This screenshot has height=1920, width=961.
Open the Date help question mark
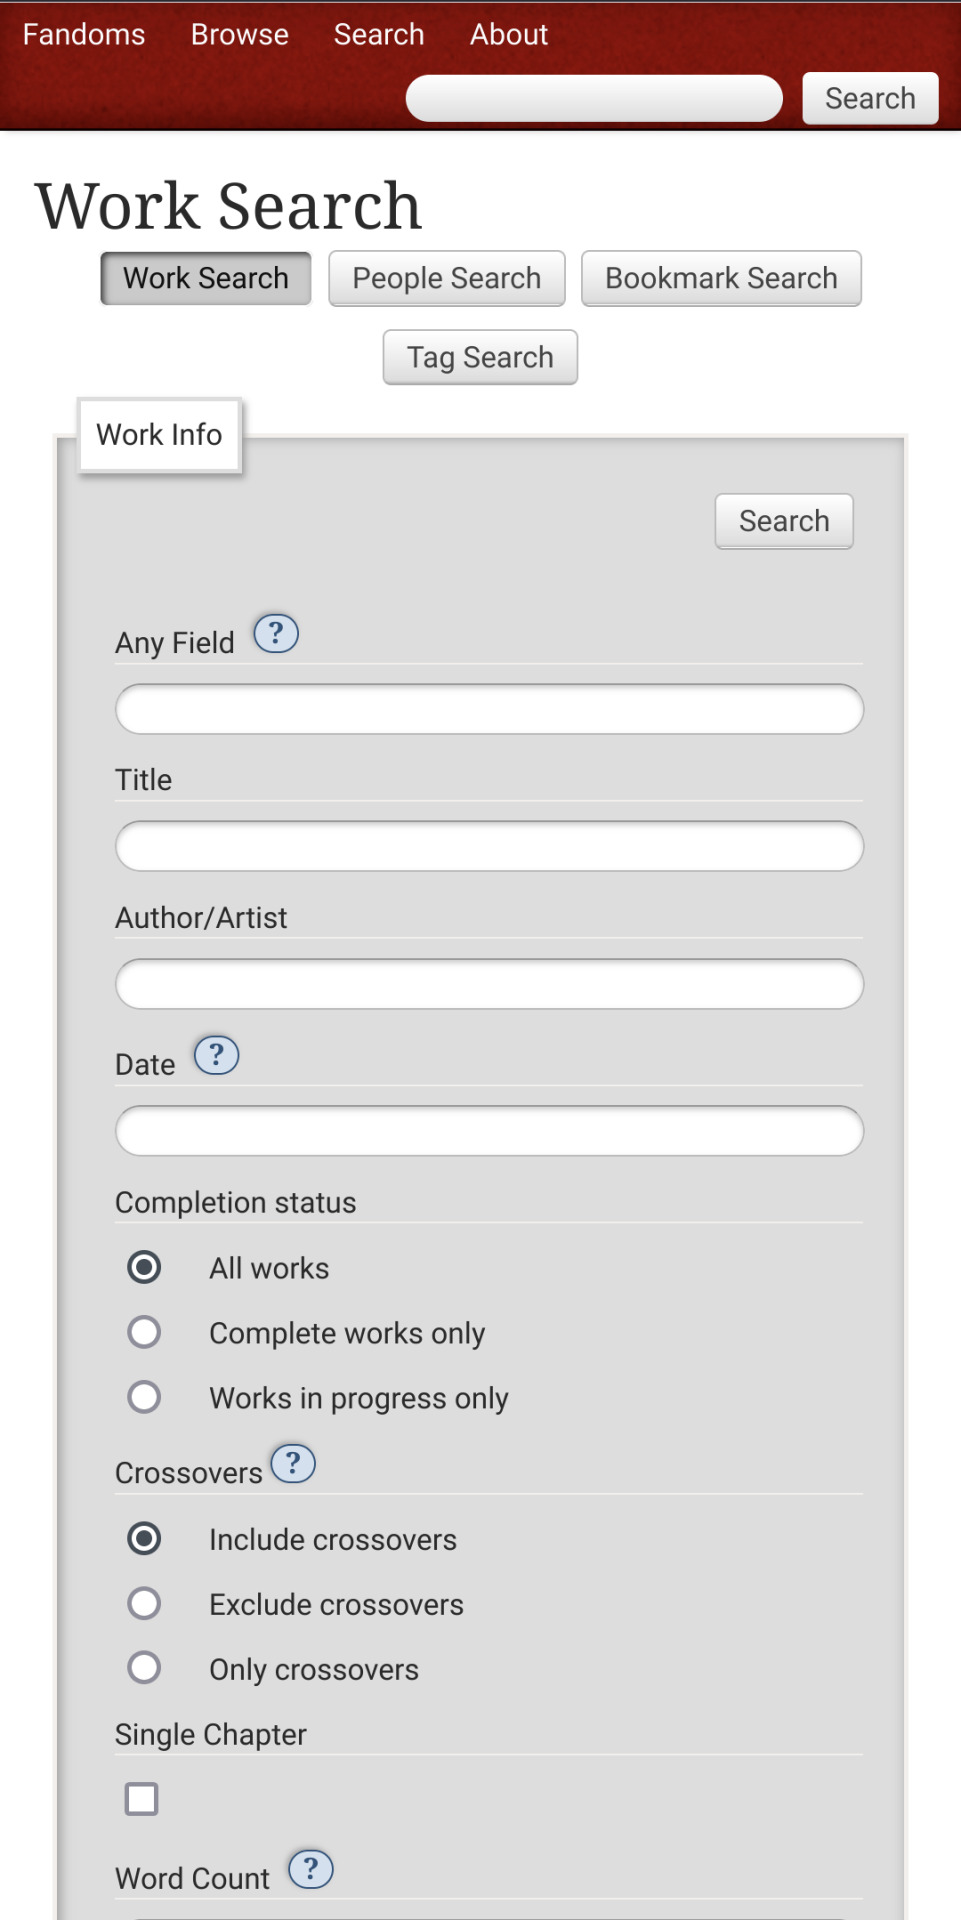coord(216,1055)
